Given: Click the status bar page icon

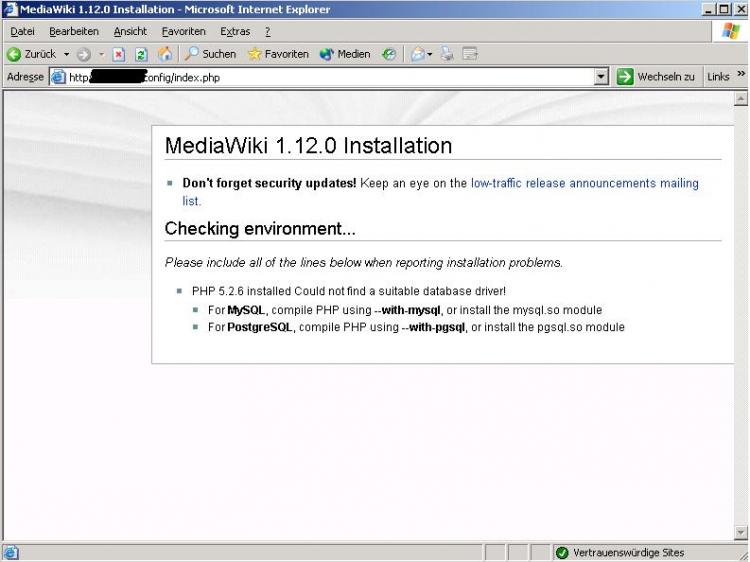Looking at the screenshot, I should click(11, 553).
